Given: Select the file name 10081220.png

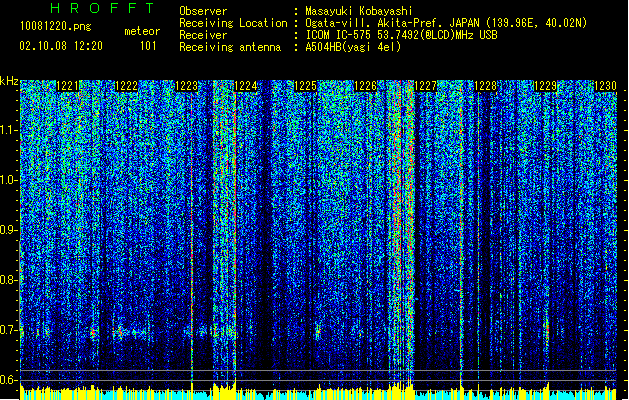Looking at the screenshot, I should [55, 26].
